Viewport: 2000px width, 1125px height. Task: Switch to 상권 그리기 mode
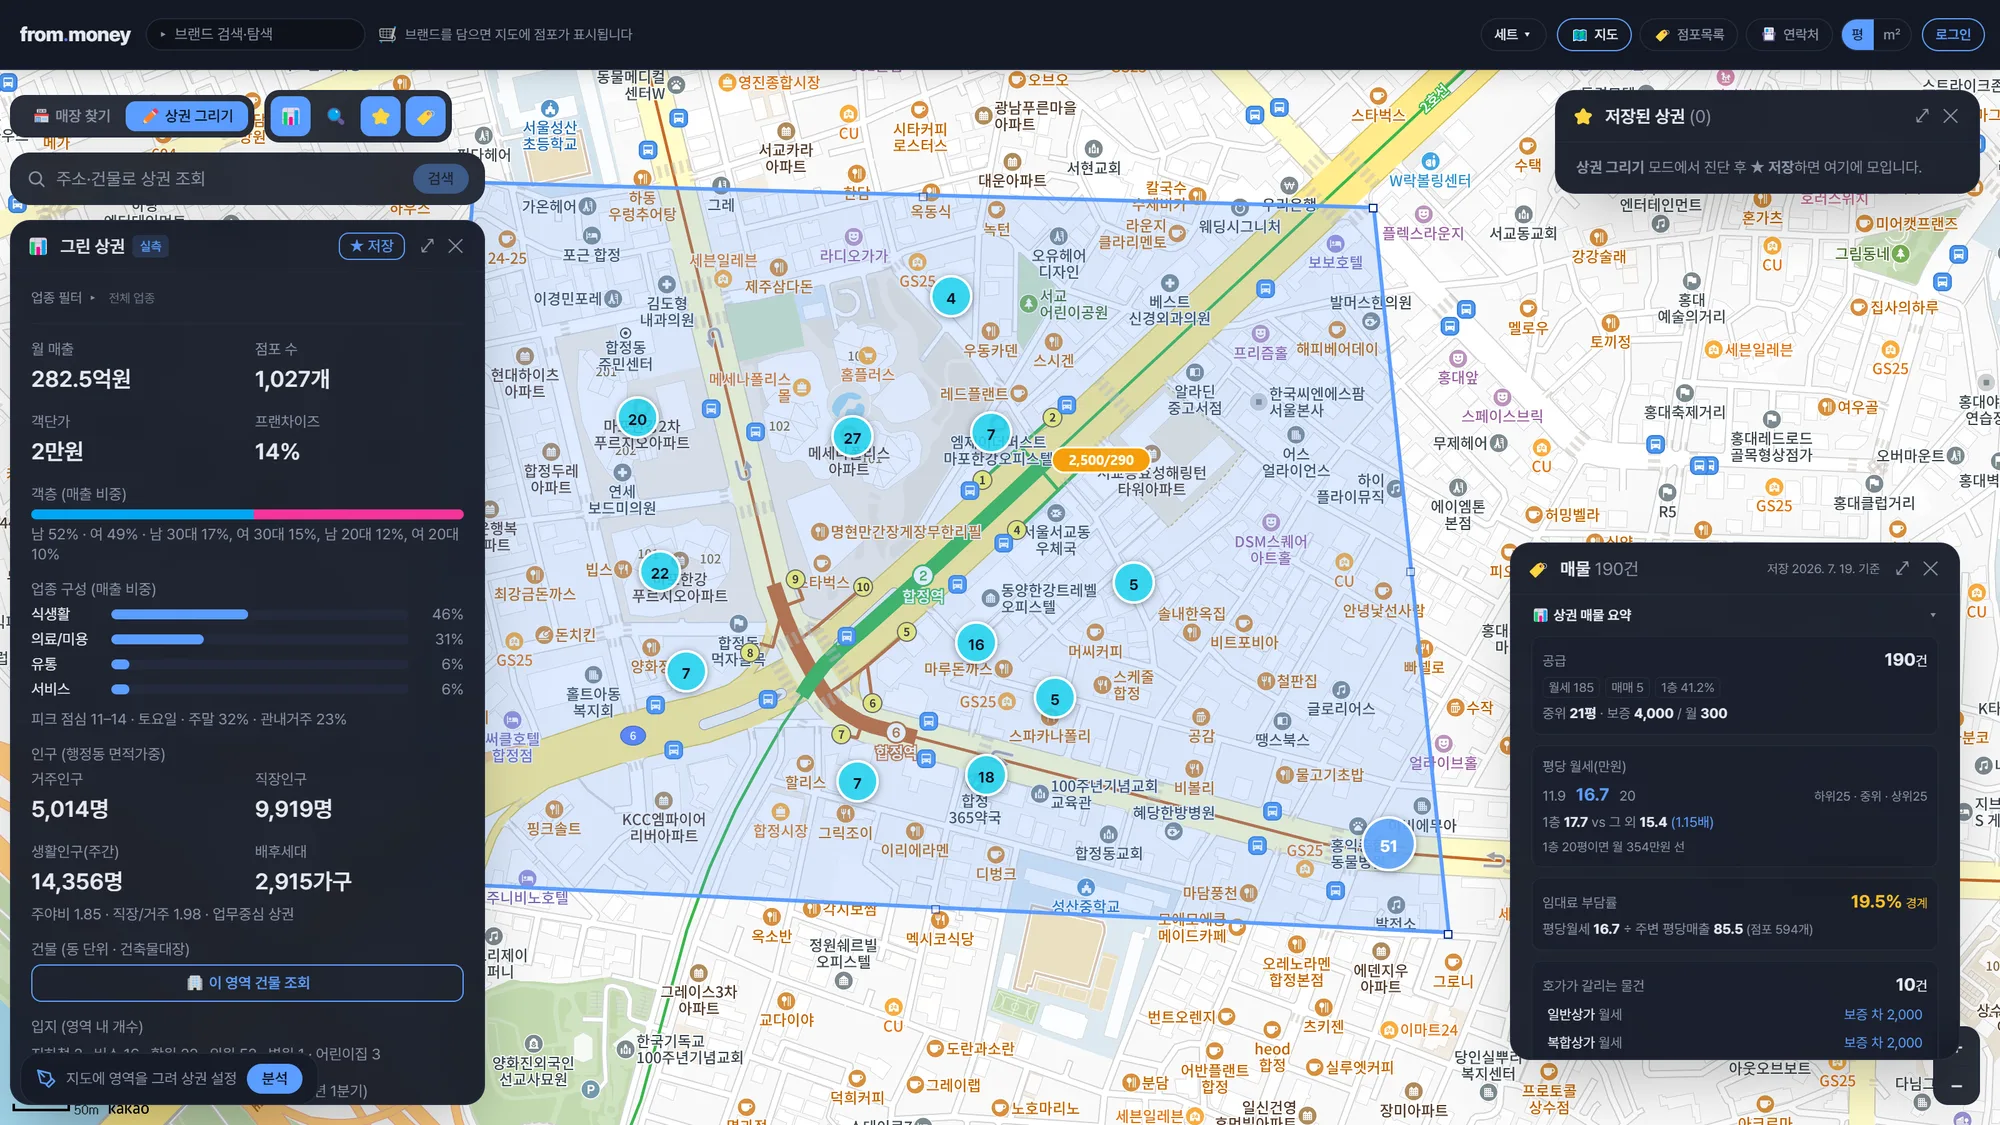click(188, 116)
